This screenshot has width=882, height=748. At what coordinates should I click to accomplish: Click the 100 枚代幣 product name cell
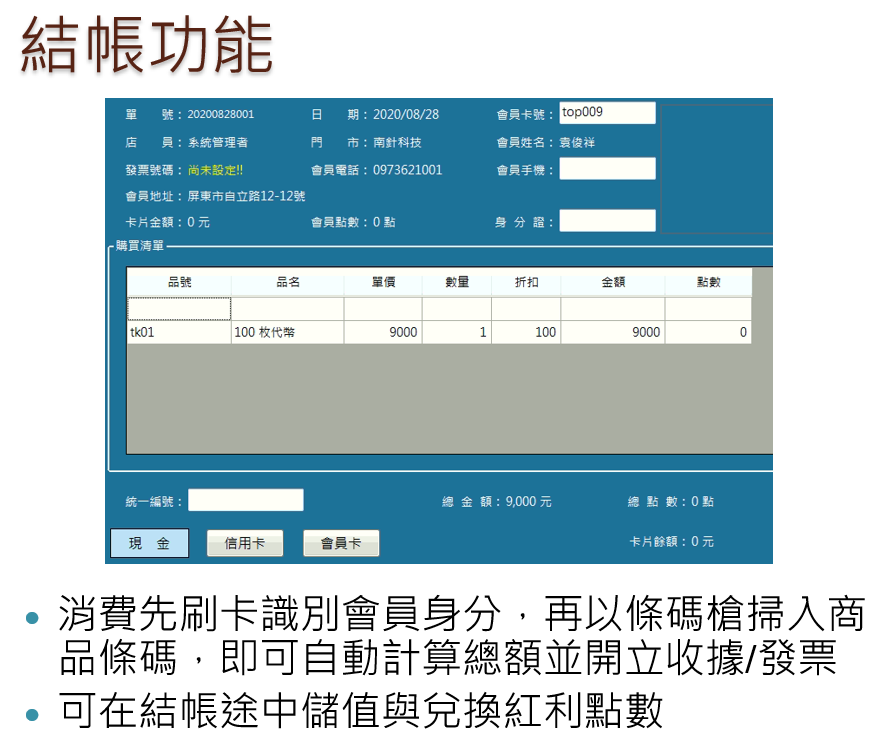pos(288,333)
